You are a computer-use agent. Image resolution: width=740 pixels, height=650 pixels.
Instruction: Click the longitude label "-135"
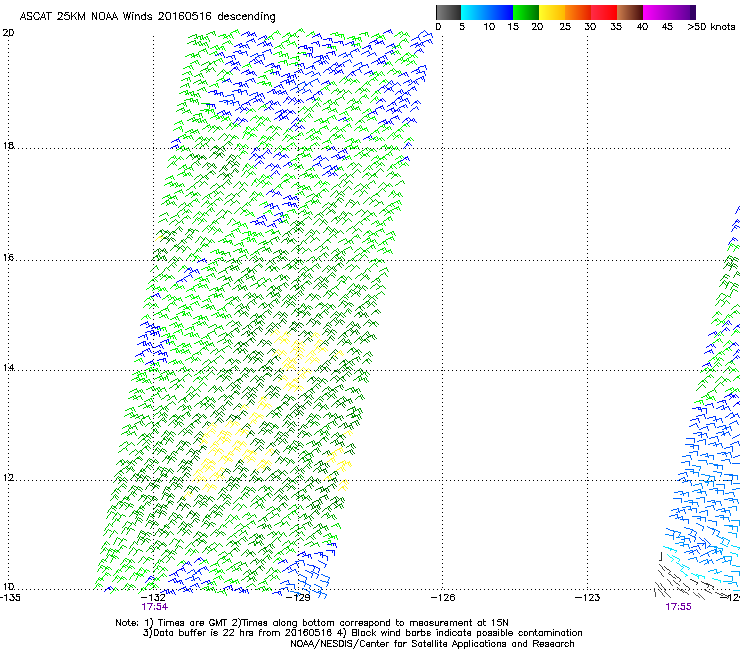10,598
